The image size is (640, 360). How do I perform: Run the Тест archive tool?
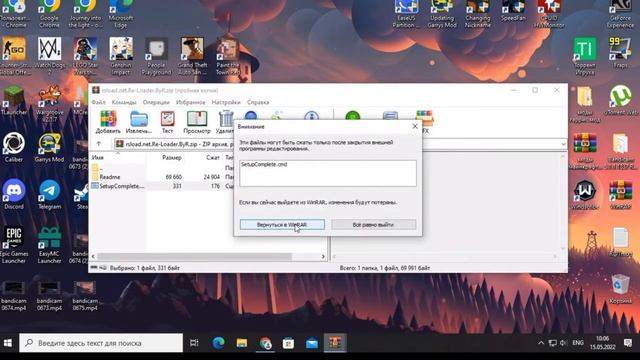[x=167, y=122]
